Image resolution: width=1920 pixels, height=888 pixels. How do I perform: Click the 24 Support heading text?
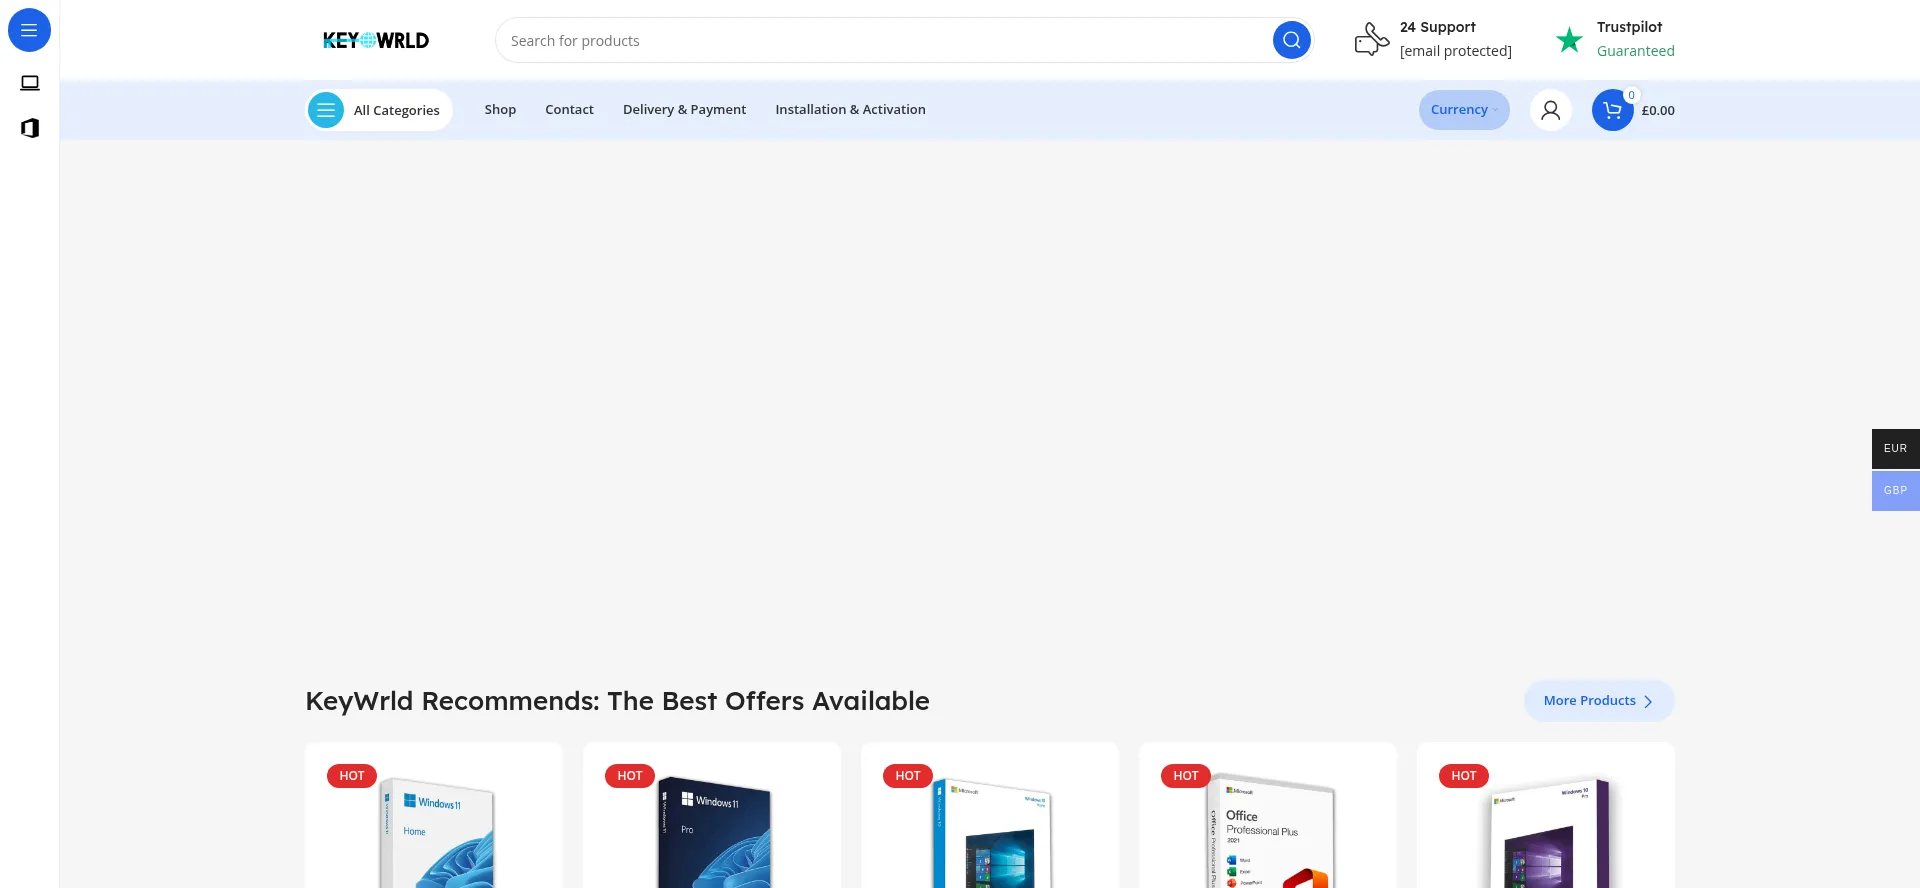tap(1437, 27)
